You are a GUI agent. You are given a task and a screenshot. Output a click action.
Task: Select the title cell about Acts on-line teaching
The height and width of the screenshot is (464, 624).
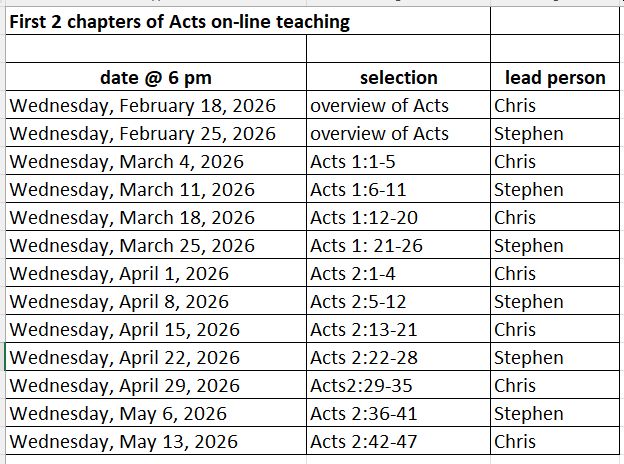180,21
